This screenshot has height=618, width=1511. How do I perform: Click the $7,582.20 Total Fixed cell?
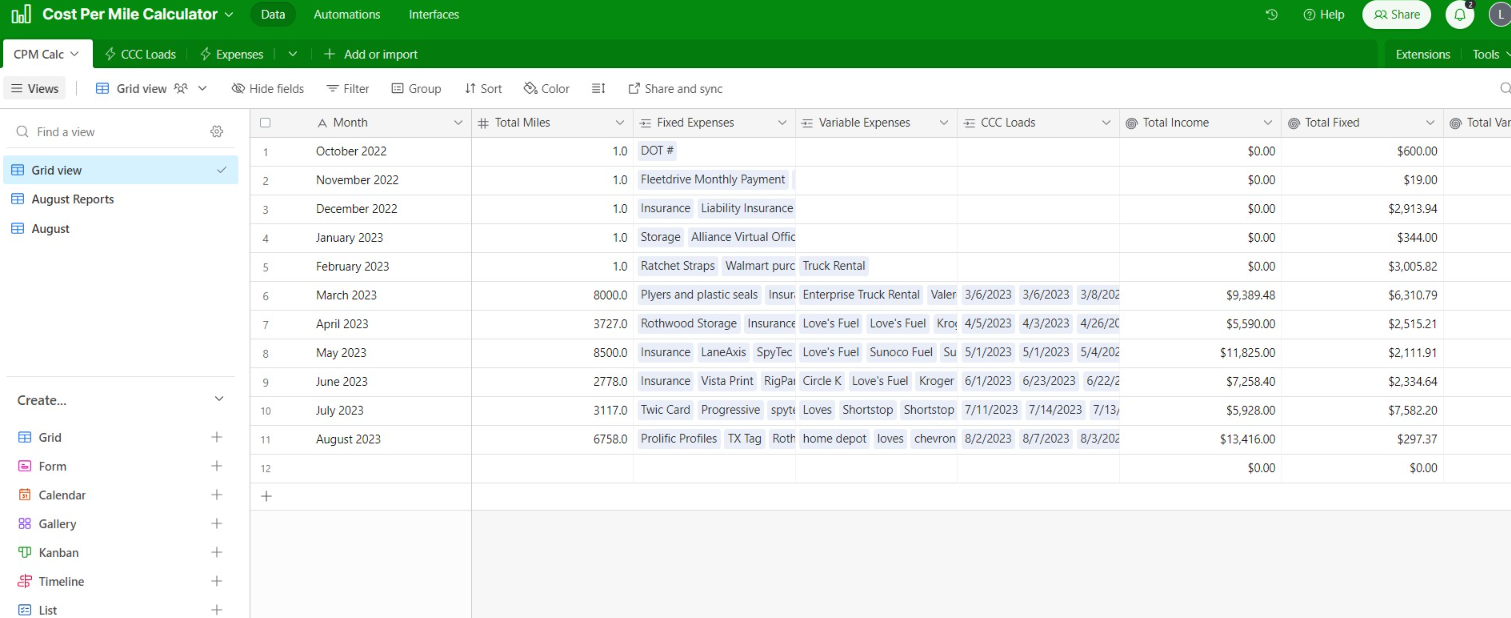coord(1362,410)
